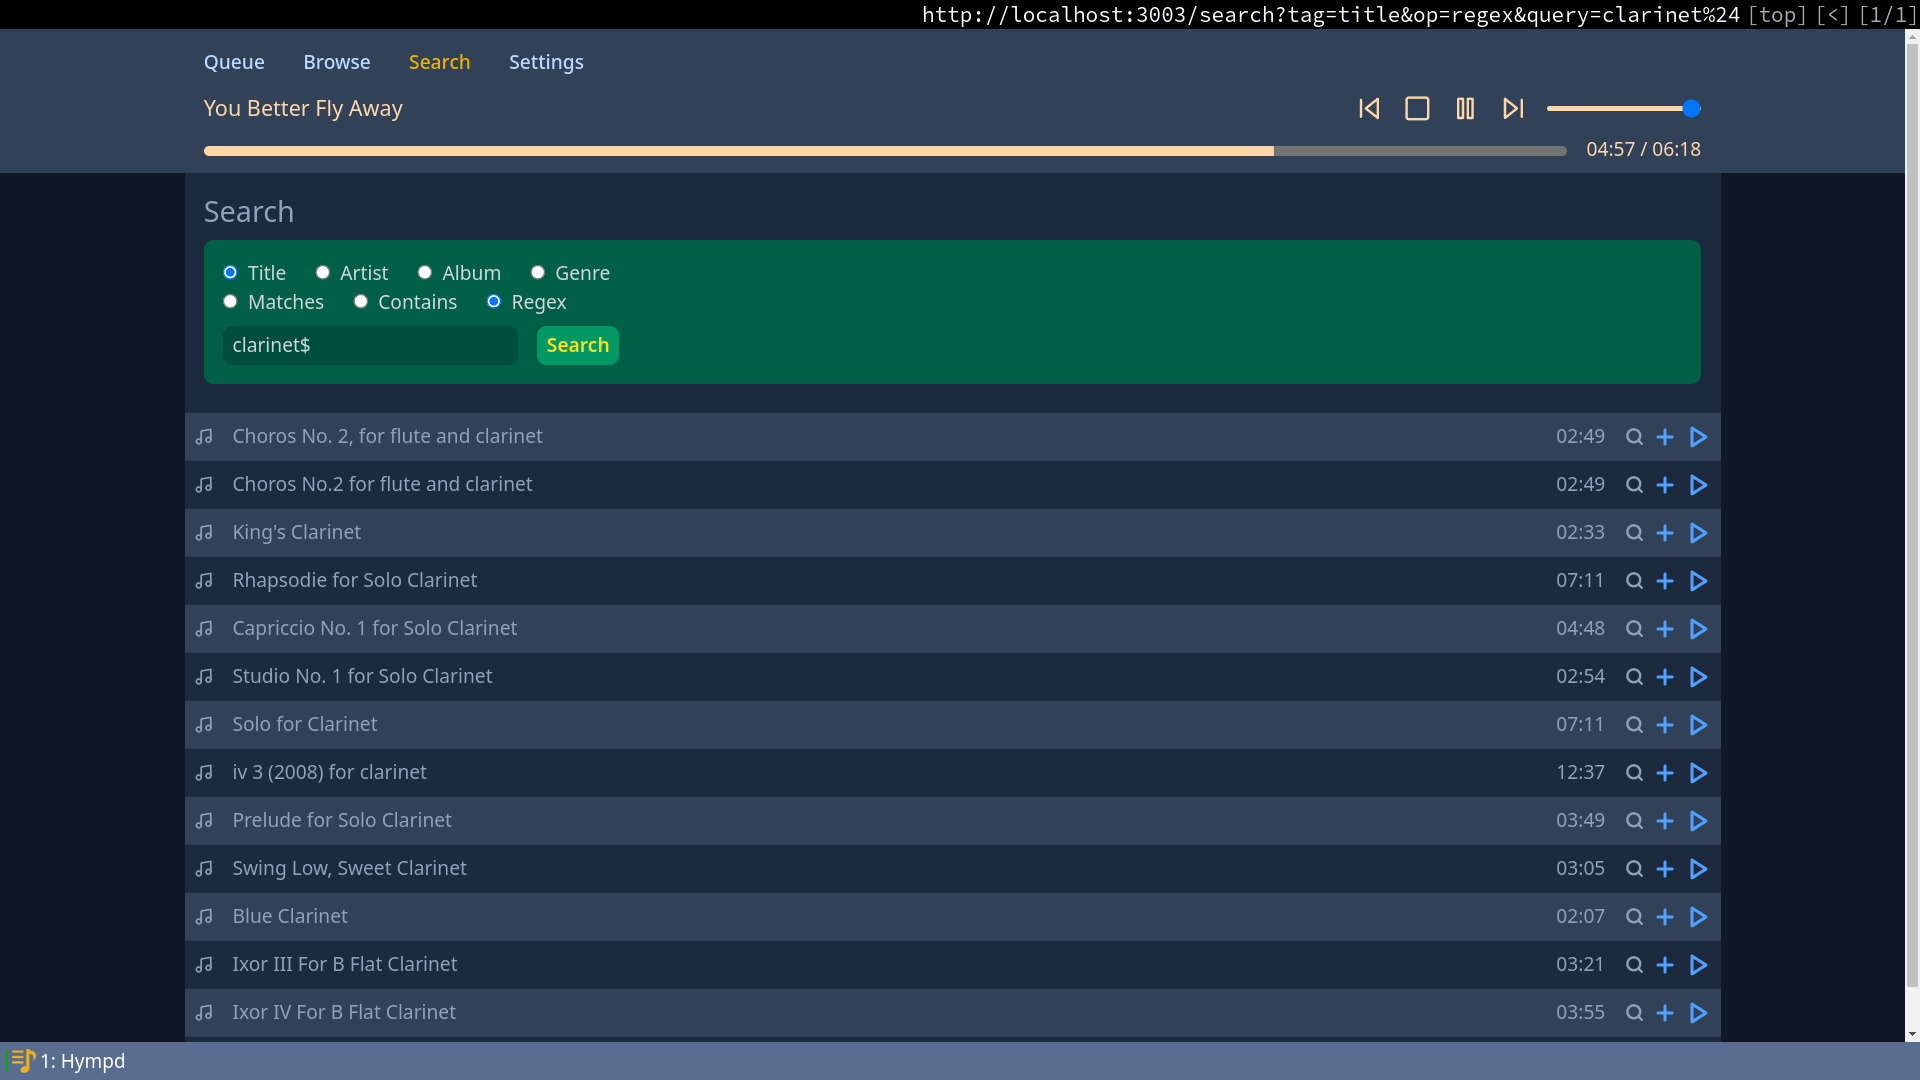
Task: Open the Queue tab
Action: pos(234,62)
